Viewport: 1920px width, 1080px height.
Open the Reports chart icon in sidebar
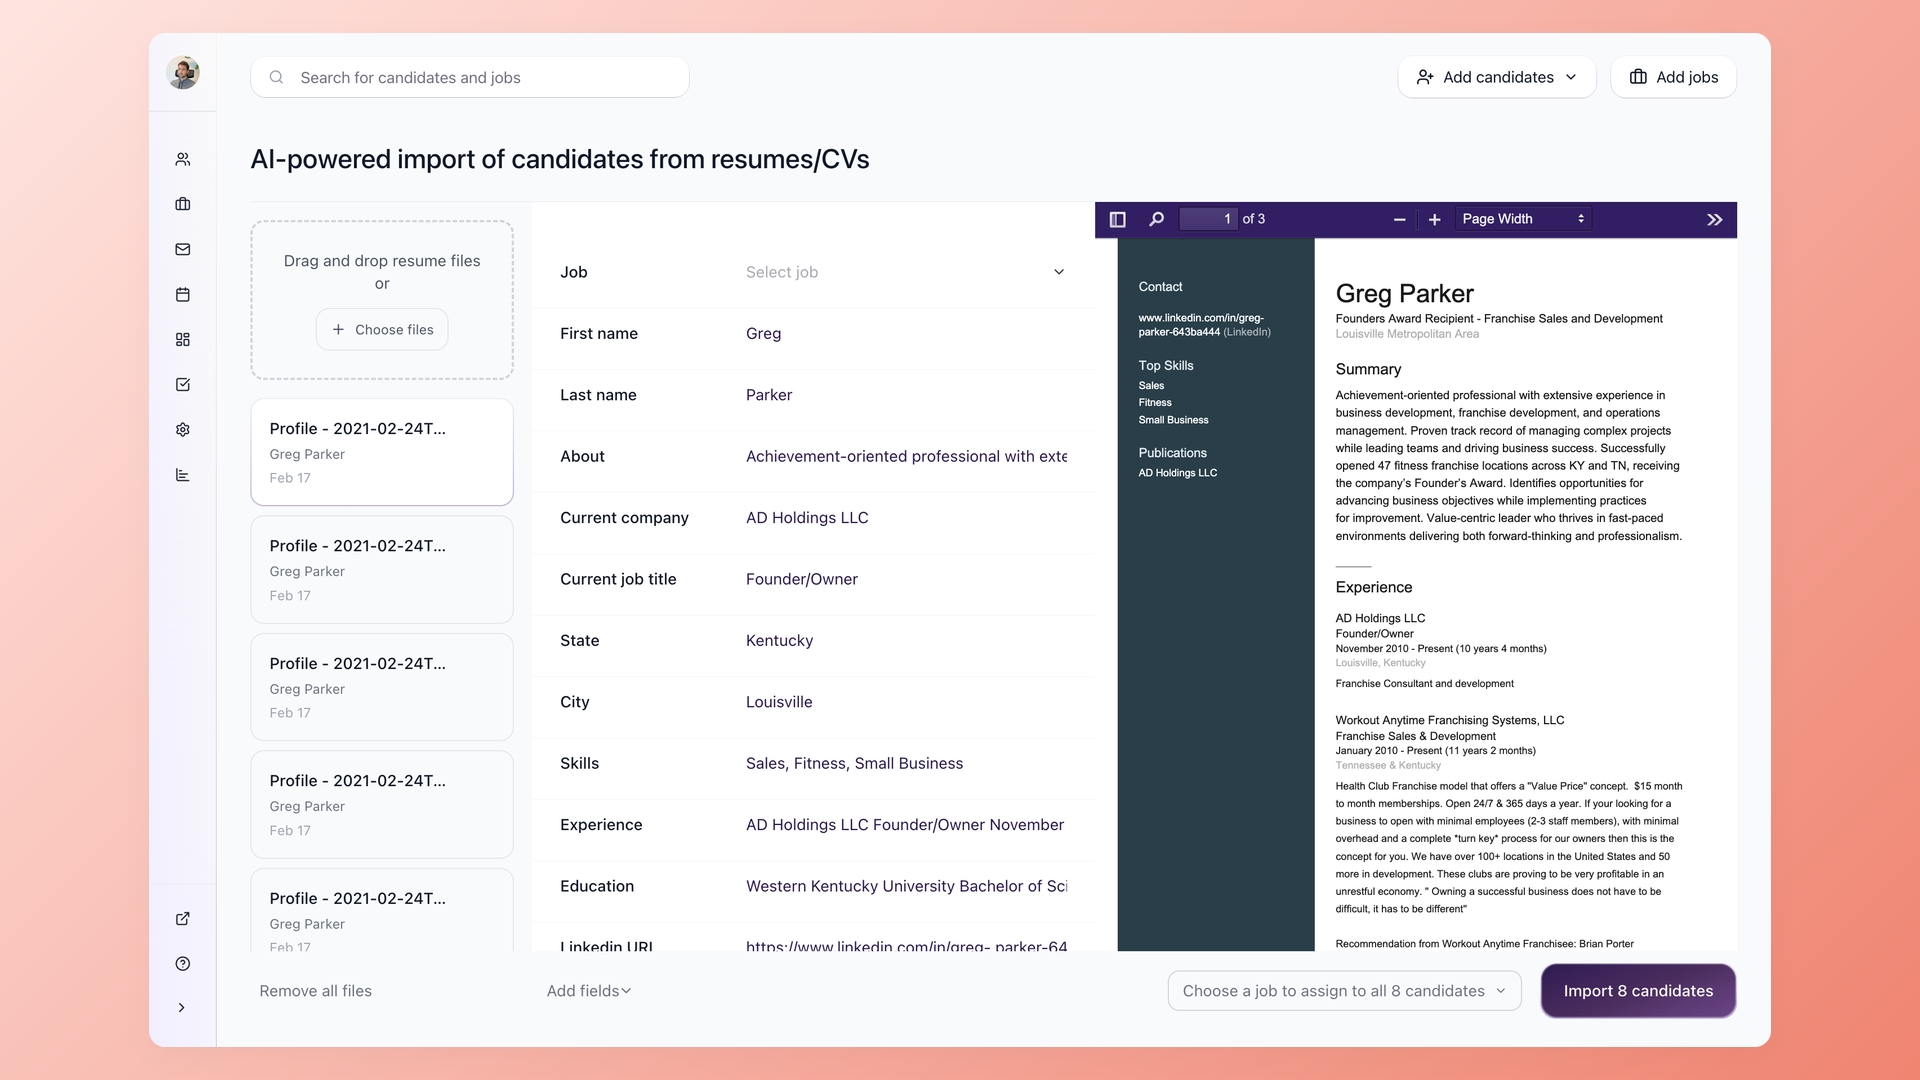click(183, 475)
